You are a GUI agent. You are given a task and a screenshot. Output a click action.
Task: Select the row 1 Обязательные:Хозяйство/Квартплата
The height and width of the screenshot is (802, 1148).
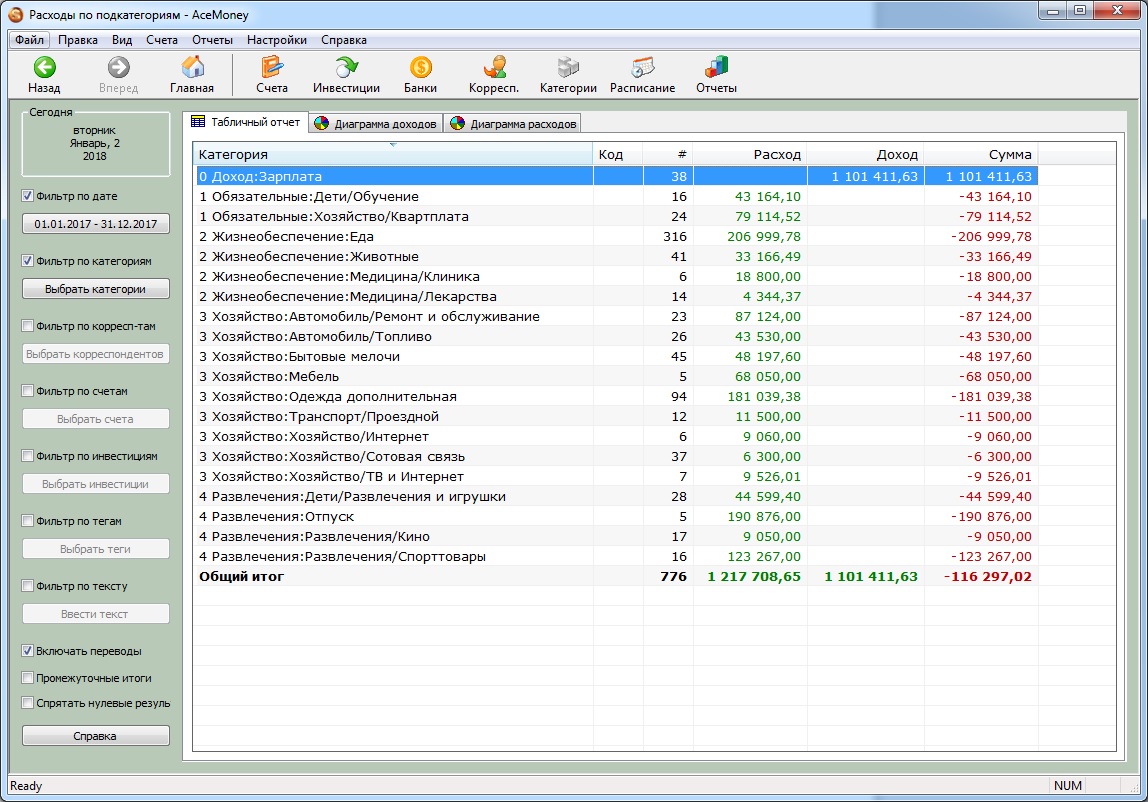[616, 217]
